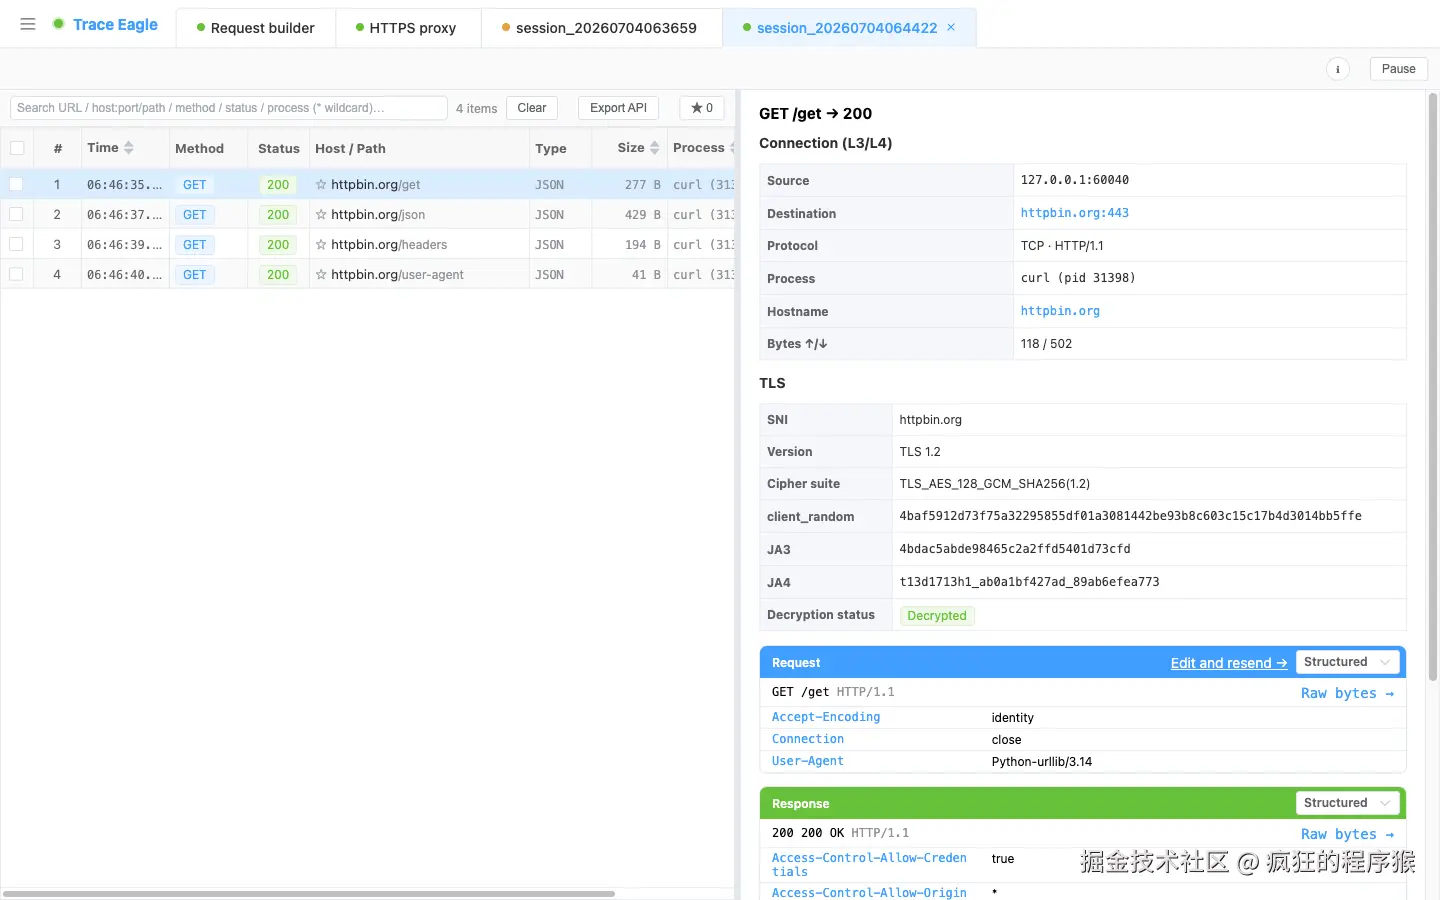Sort requests by Size column arrows
Screen dimensions: 1440x900
[655, 148]
